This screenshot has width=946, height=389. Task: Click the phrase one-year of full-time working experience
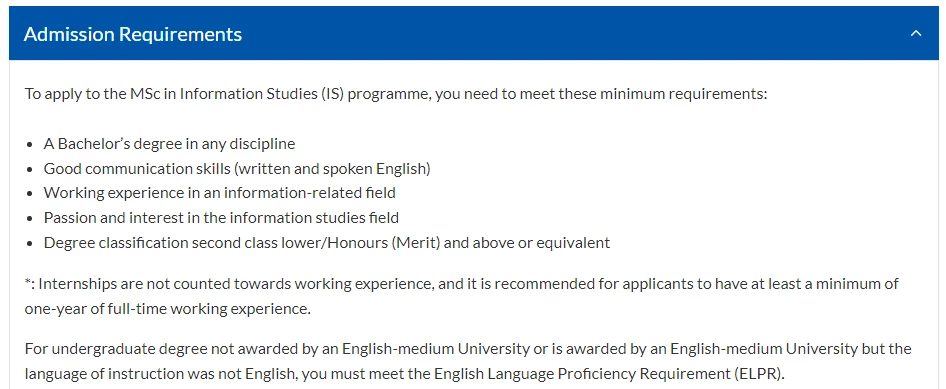[x=167, y=309]
